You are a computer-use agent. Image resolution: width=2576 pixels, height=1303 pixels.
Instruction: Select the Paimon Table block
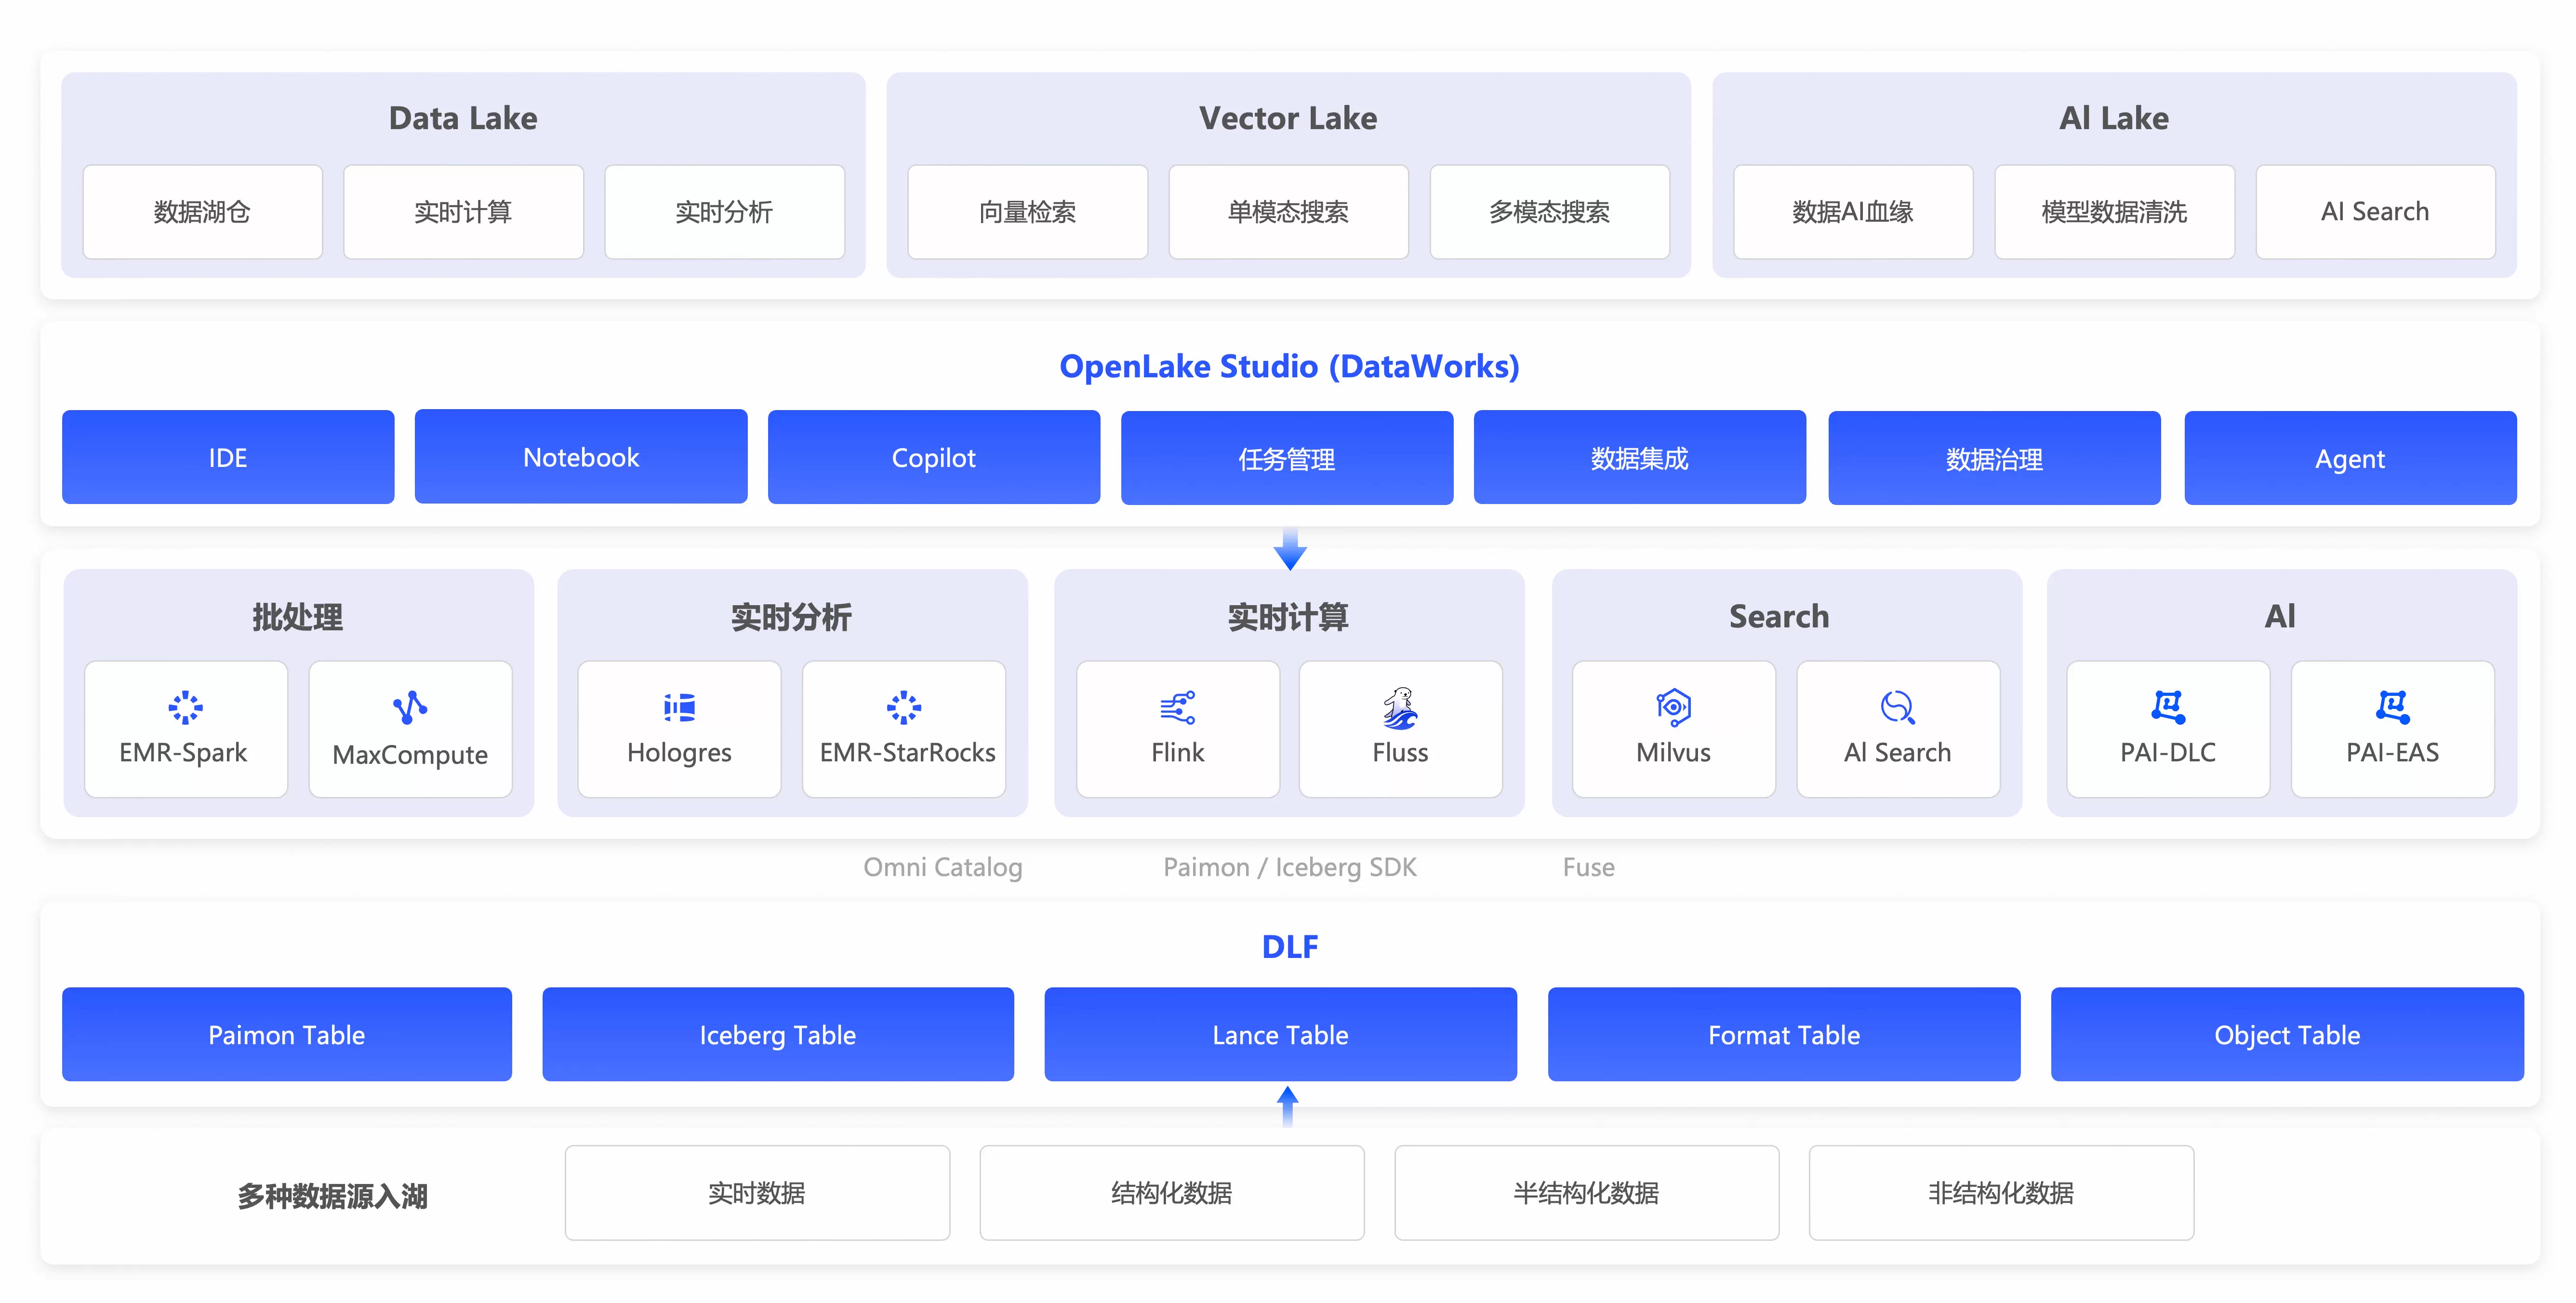tap(287, 1035)
